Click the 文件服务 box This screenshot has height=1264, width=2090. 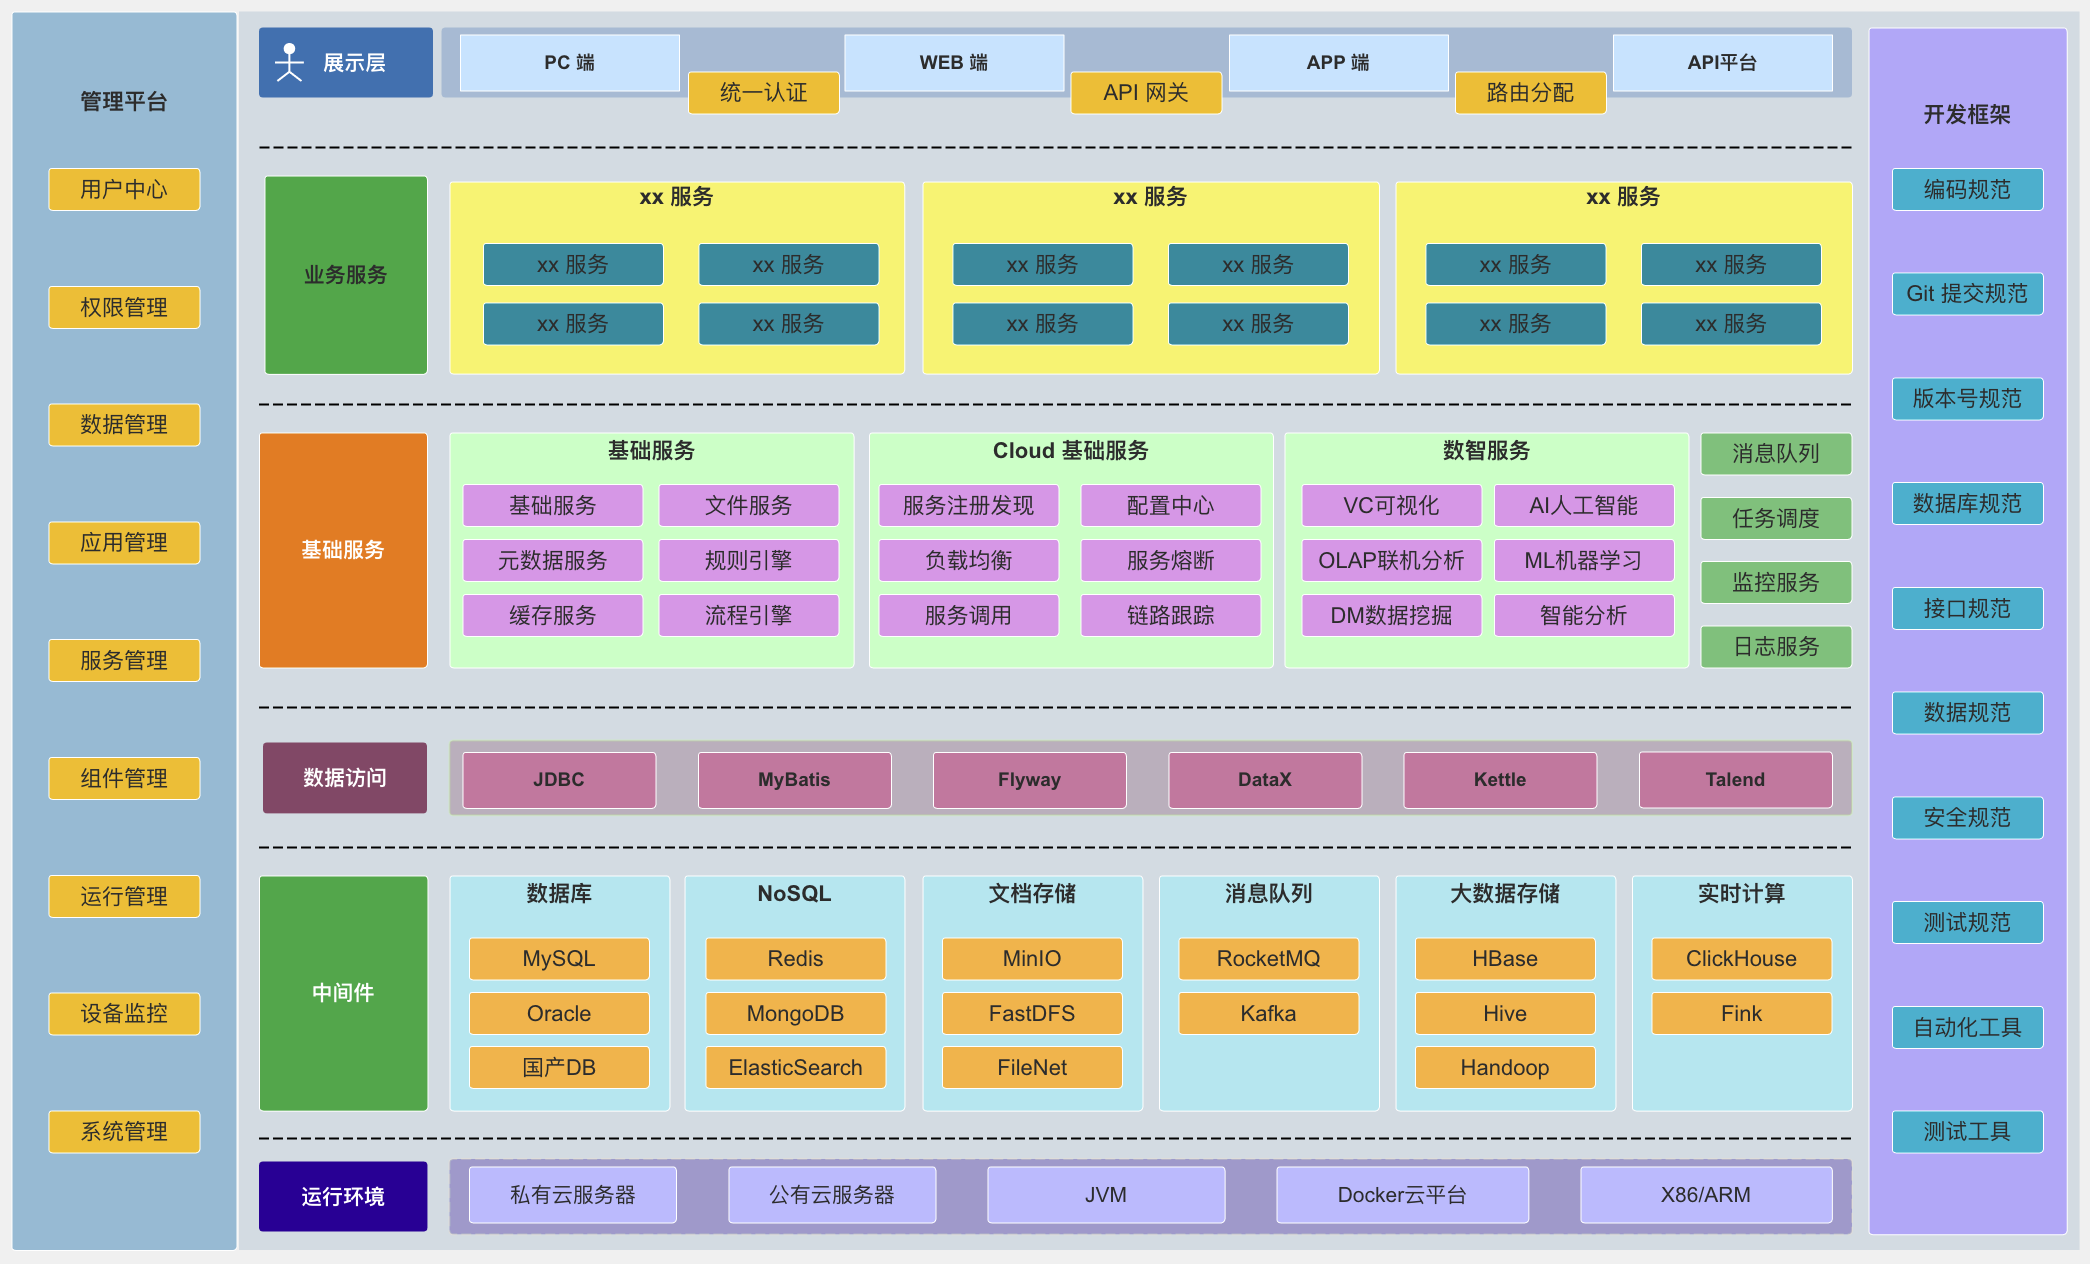click(749, 506)
